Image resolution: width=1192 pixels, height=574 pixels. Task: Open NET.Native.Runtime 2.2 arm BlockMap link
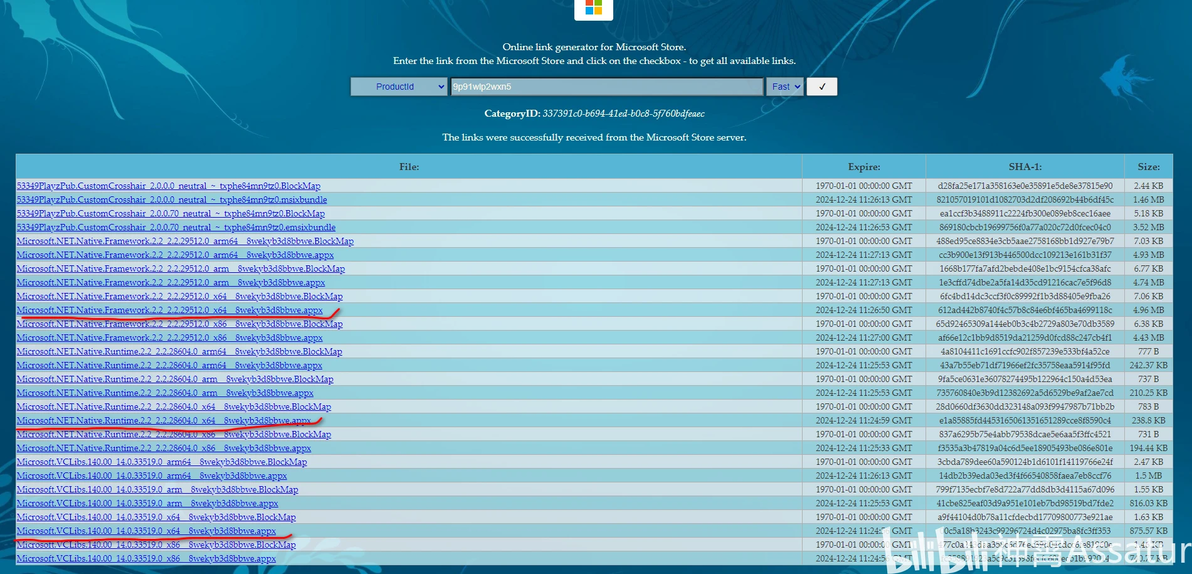coord(175,379)
